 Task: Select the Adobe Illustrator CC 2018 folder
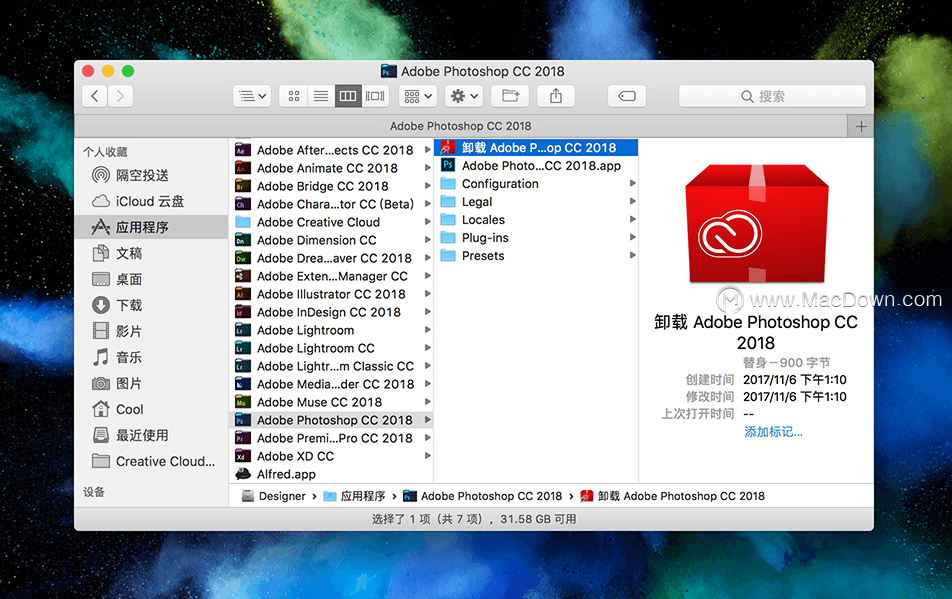[332, 294]
